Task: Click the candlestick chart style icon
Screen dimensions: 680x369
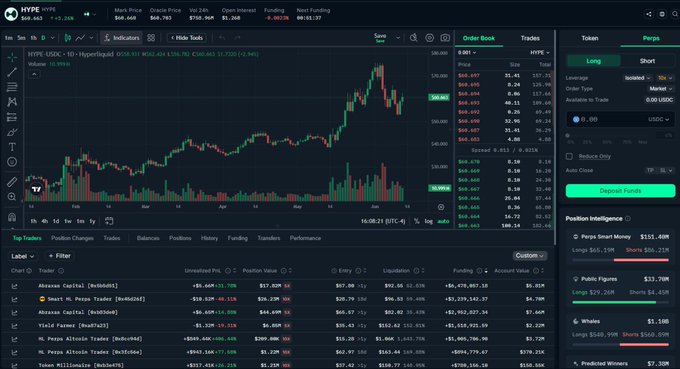Action: point(68,38)
